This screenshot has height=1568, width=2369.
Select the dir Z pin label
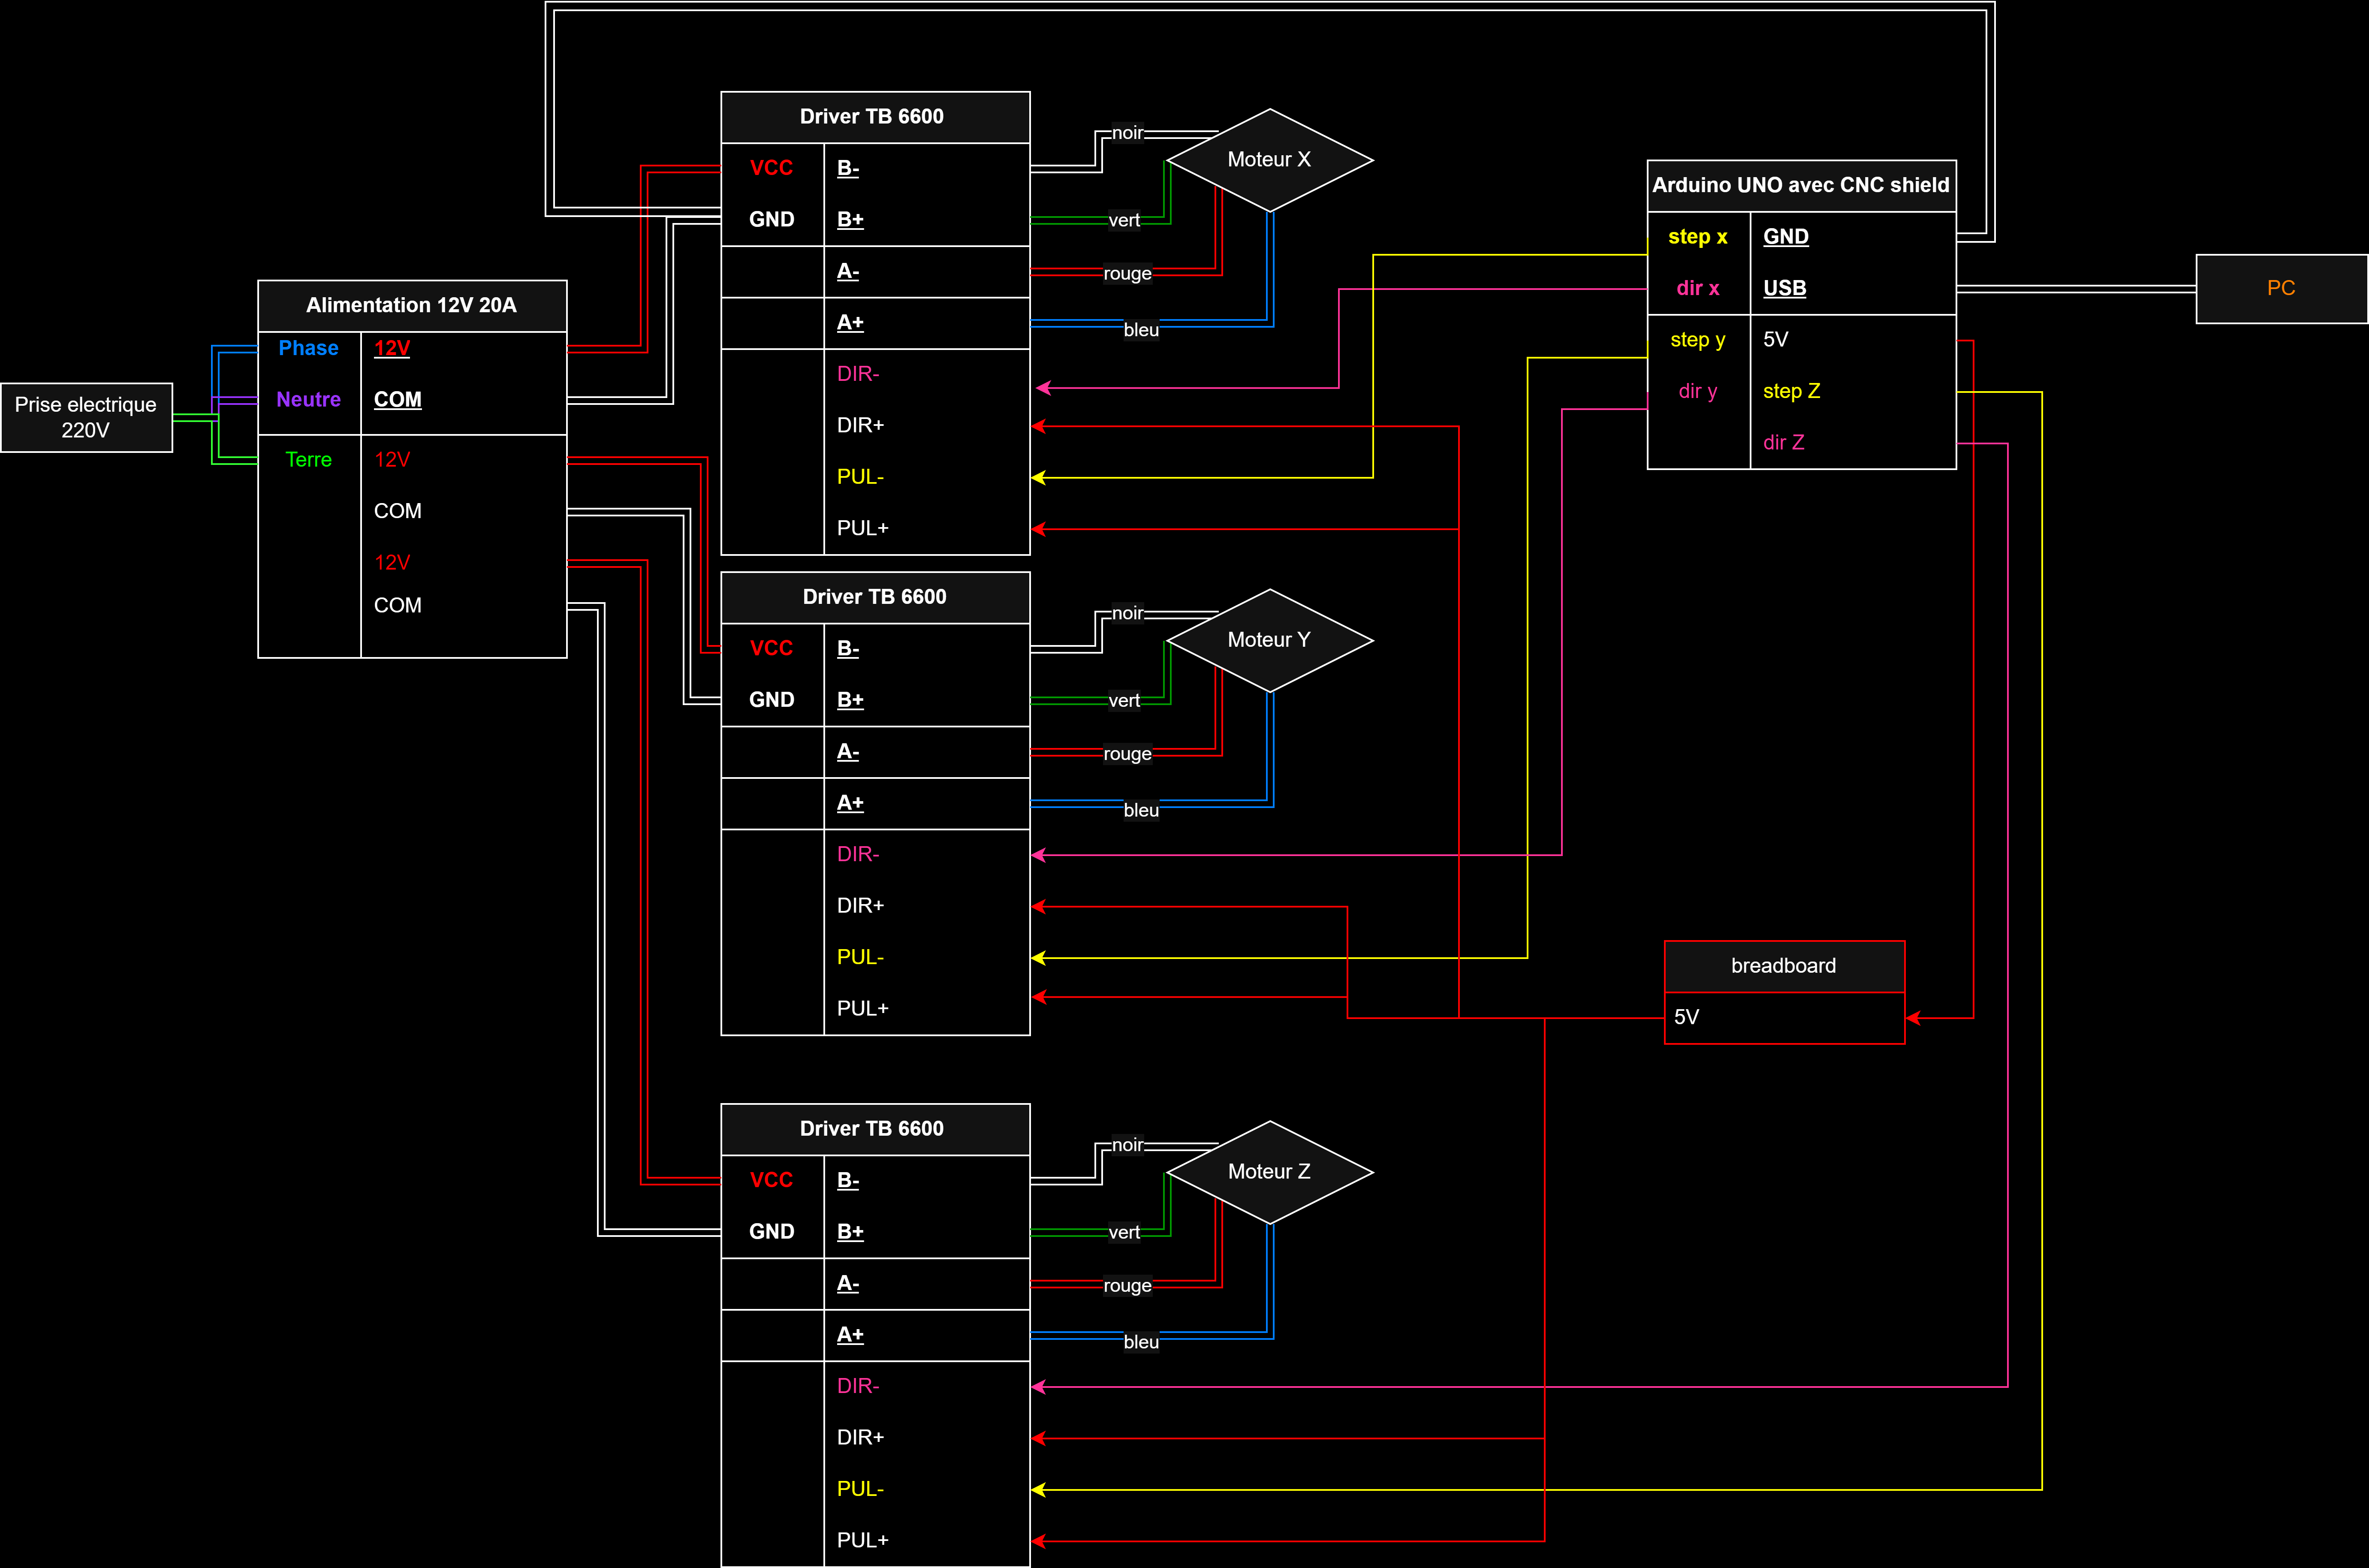pos(1783,442)
